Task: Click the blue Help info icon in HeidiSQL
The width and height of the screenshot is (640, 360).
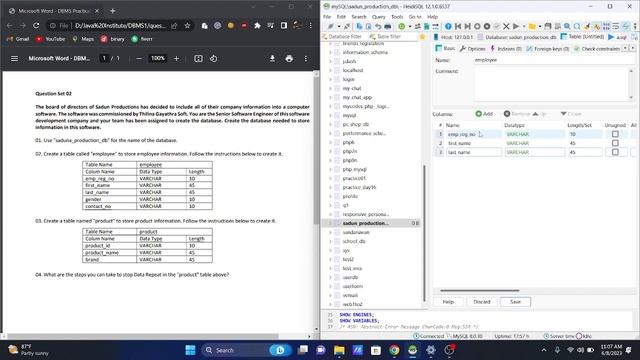Action: 448,26
